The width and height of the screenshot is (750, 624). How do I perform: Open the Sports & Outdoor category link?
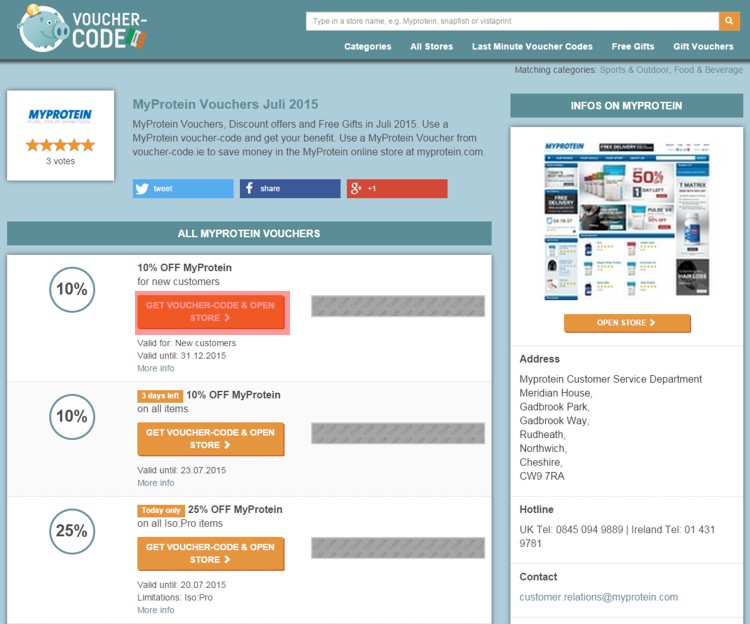pyautogui.click(x=634, y=70)
